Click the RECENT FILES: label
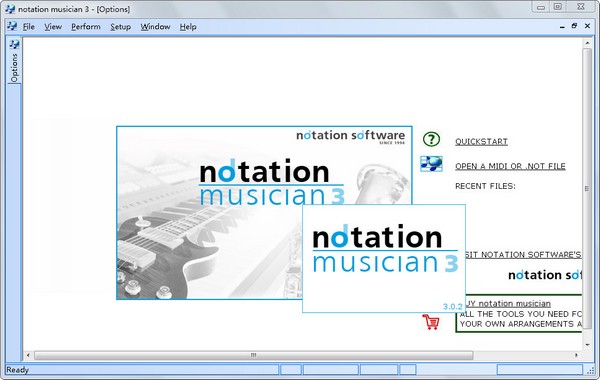Screen dimensions: 600x380 click(485, 186)
